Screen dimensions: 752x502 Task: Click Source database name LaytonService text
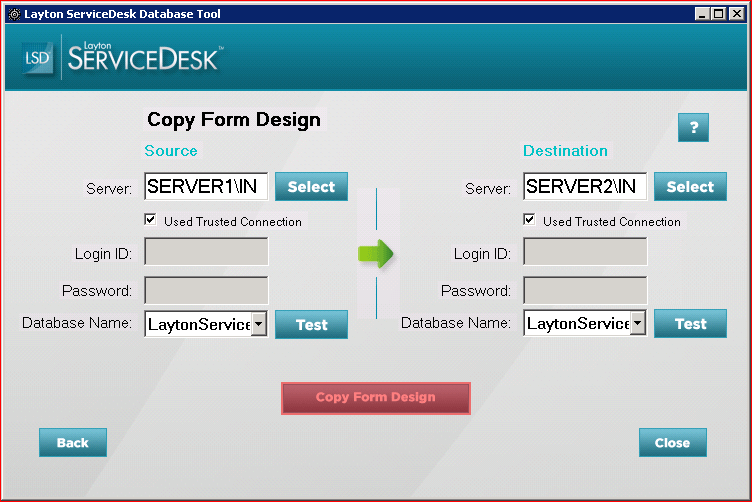tap(199, 325)
